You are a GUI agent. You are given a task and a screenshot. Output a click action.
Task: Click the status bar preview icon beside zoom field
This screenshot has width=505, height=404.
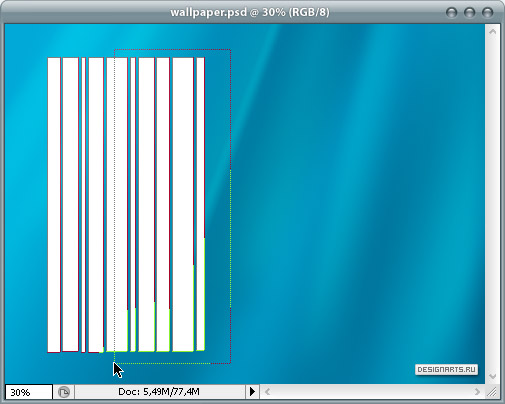click(64, 392)
